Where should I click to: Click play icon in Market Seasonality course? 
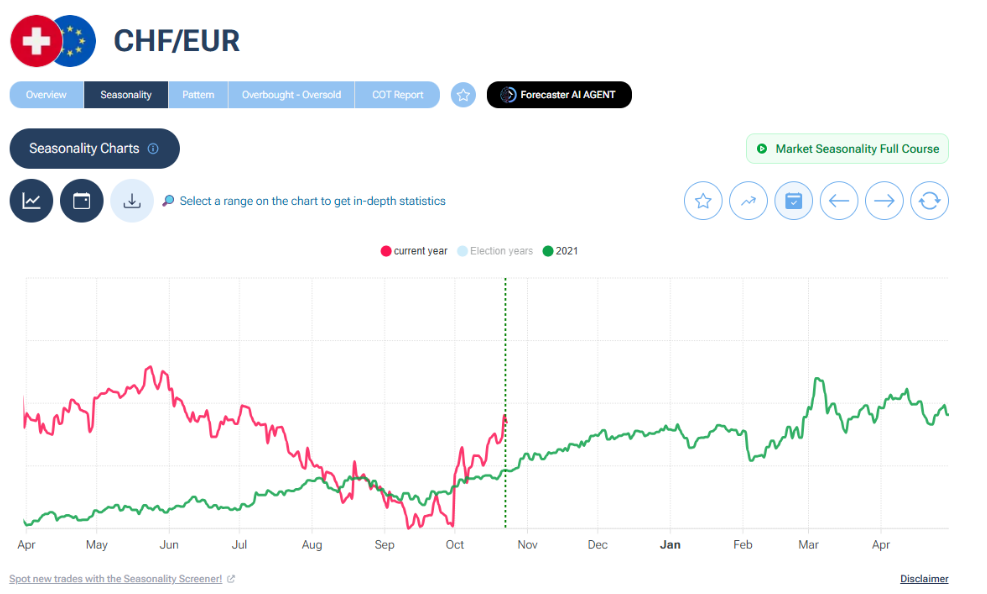click(762, 148)
